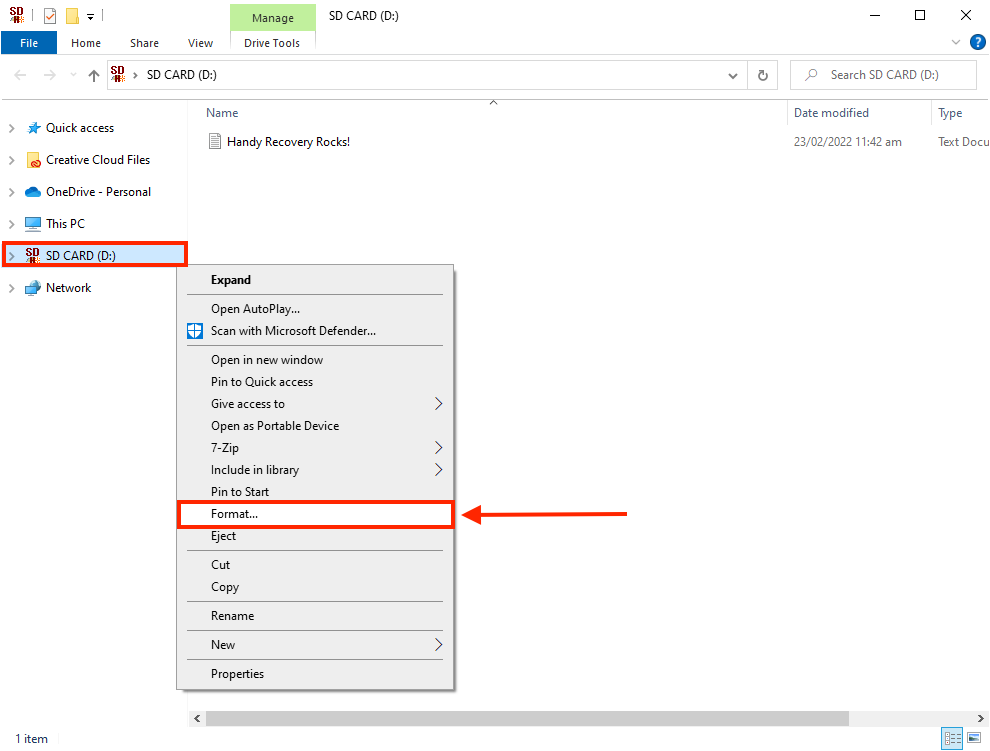The width and height of the screenshot is (990, 751).
Task: Switch to the Home ribbon tab
Action: click(86, 43)
